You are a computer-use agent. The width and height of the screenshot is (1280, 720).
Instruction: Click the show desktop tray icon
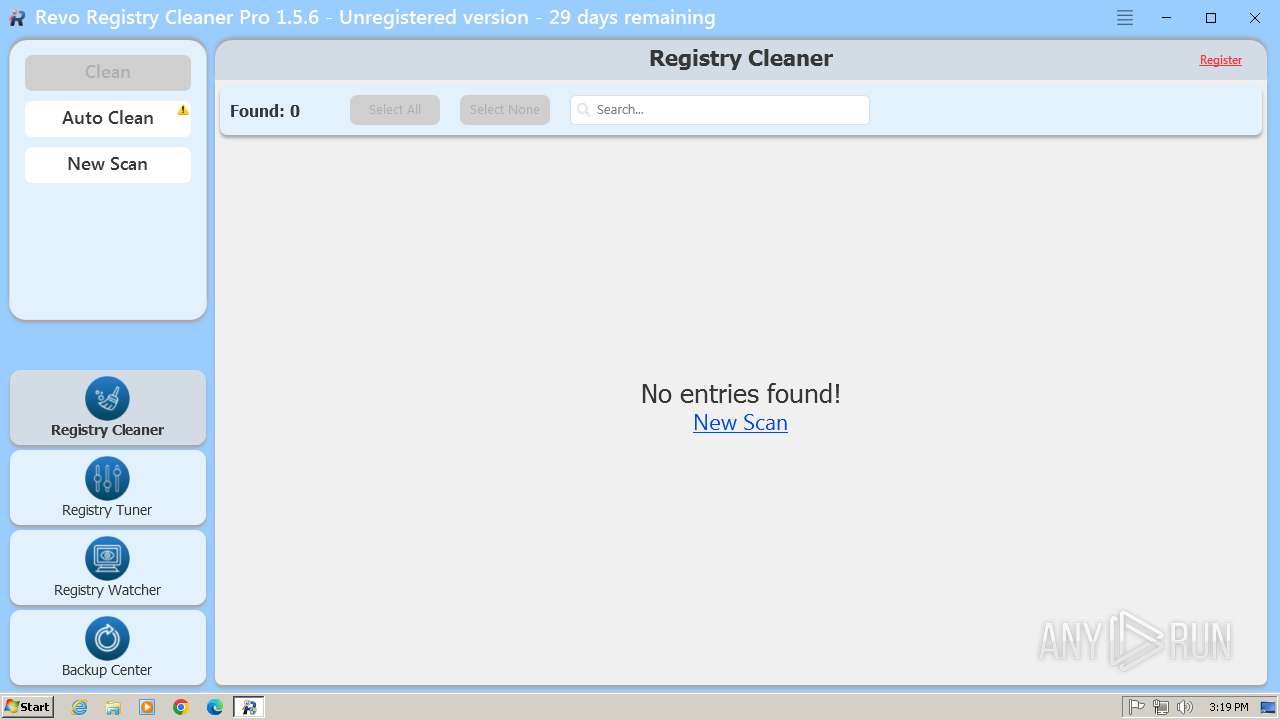1268,707
